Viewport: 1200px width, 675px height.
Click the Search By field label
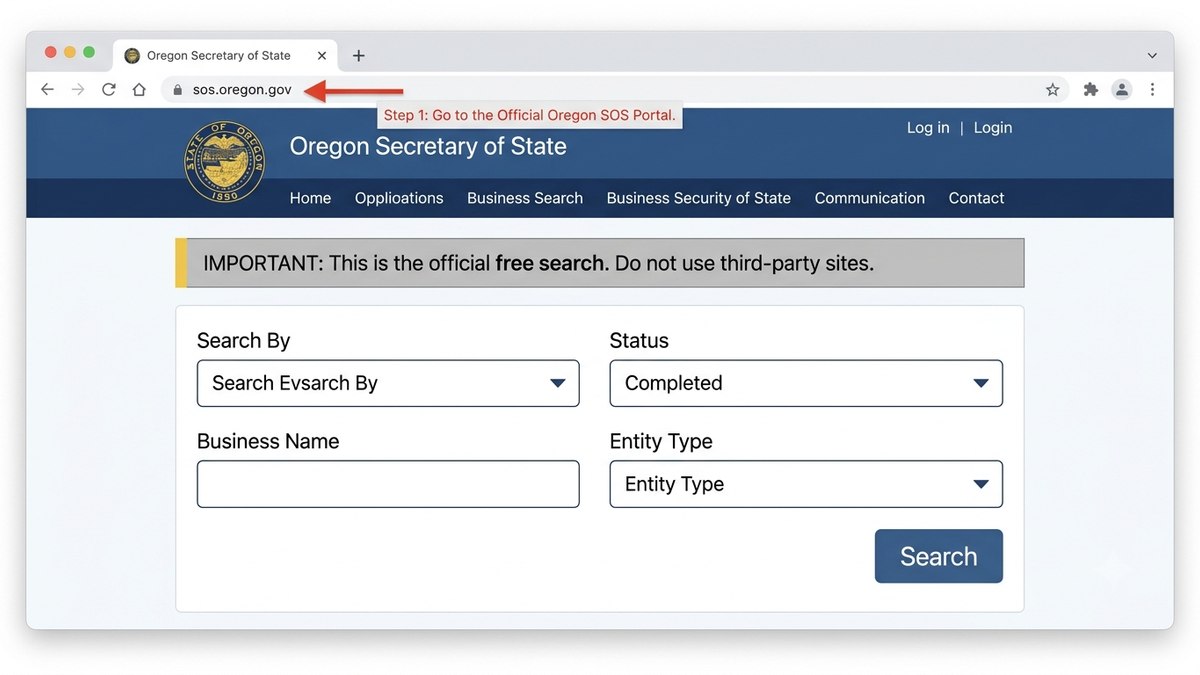[x=243, y=341]
